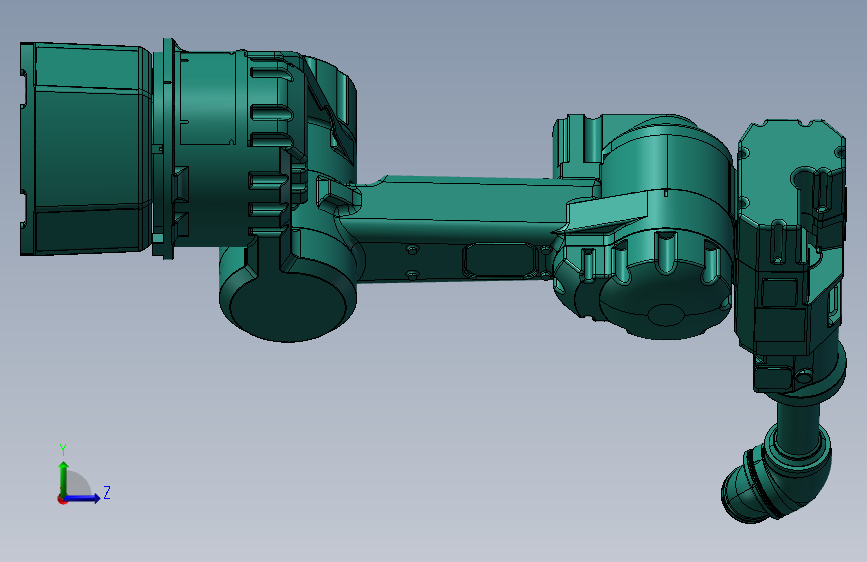Click the XYZ coordinate triad indicator
This screenshot has width=867, height=562.
(84, 474)
